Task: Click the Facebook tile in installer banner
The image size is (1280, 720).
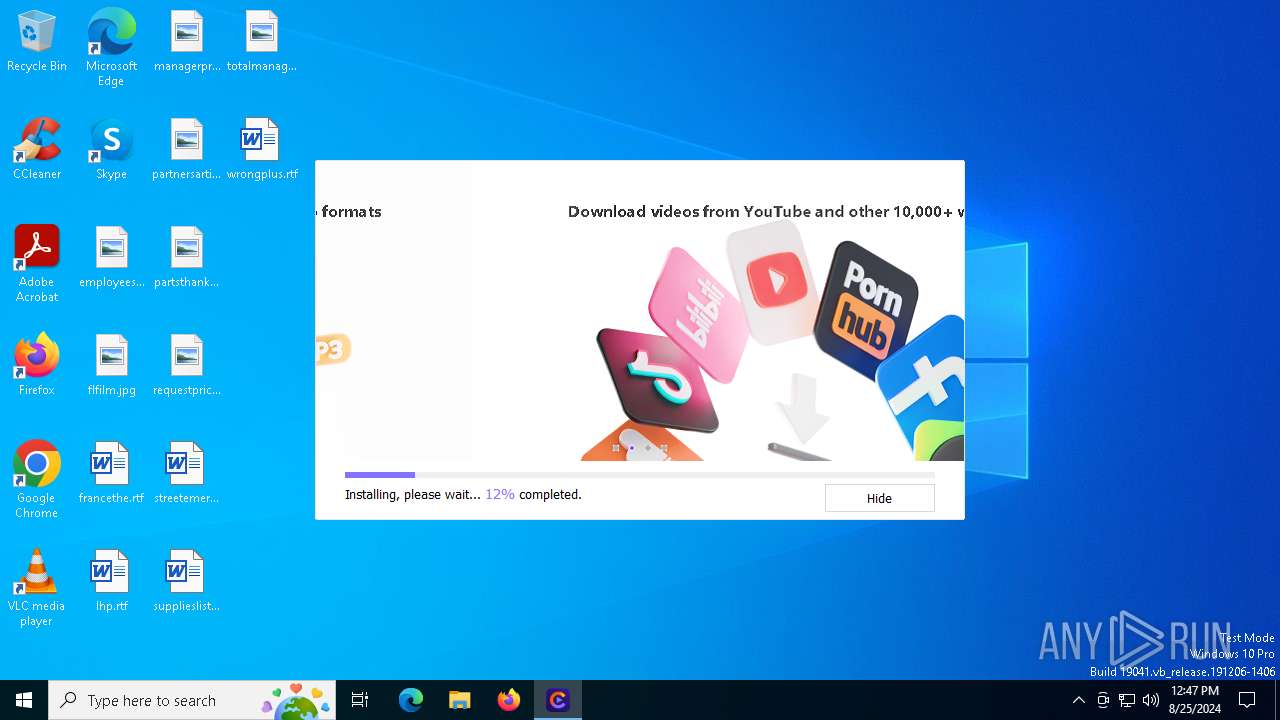Action: 921,385
